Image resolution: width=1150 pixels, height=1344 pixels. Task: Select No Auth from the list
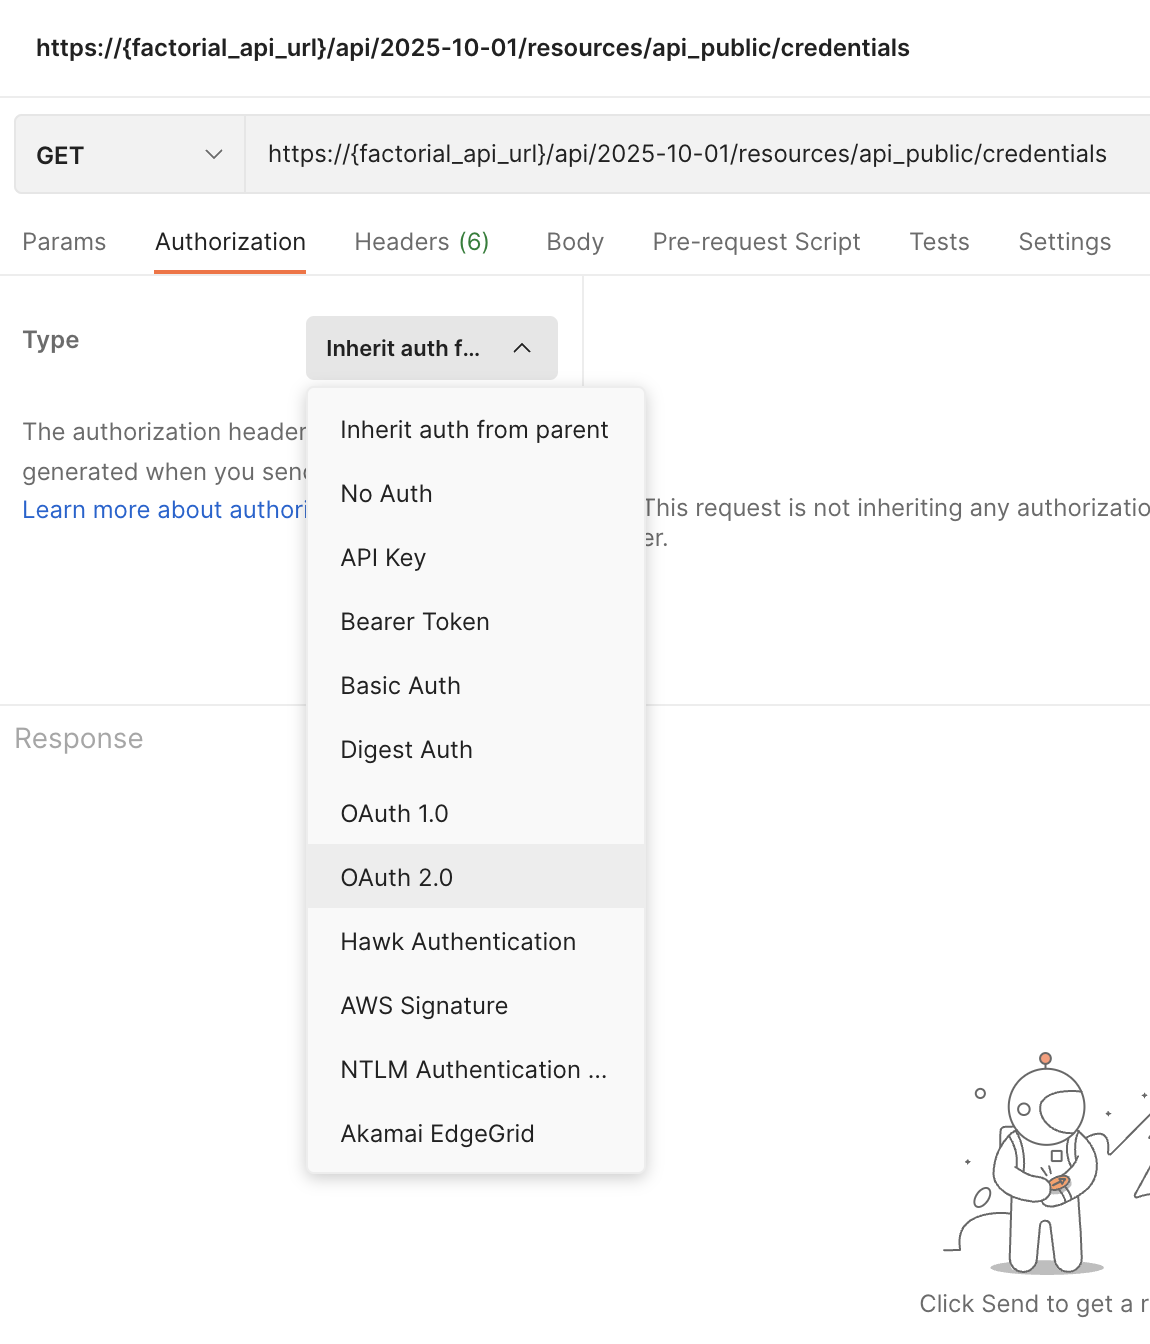point(476,494)
